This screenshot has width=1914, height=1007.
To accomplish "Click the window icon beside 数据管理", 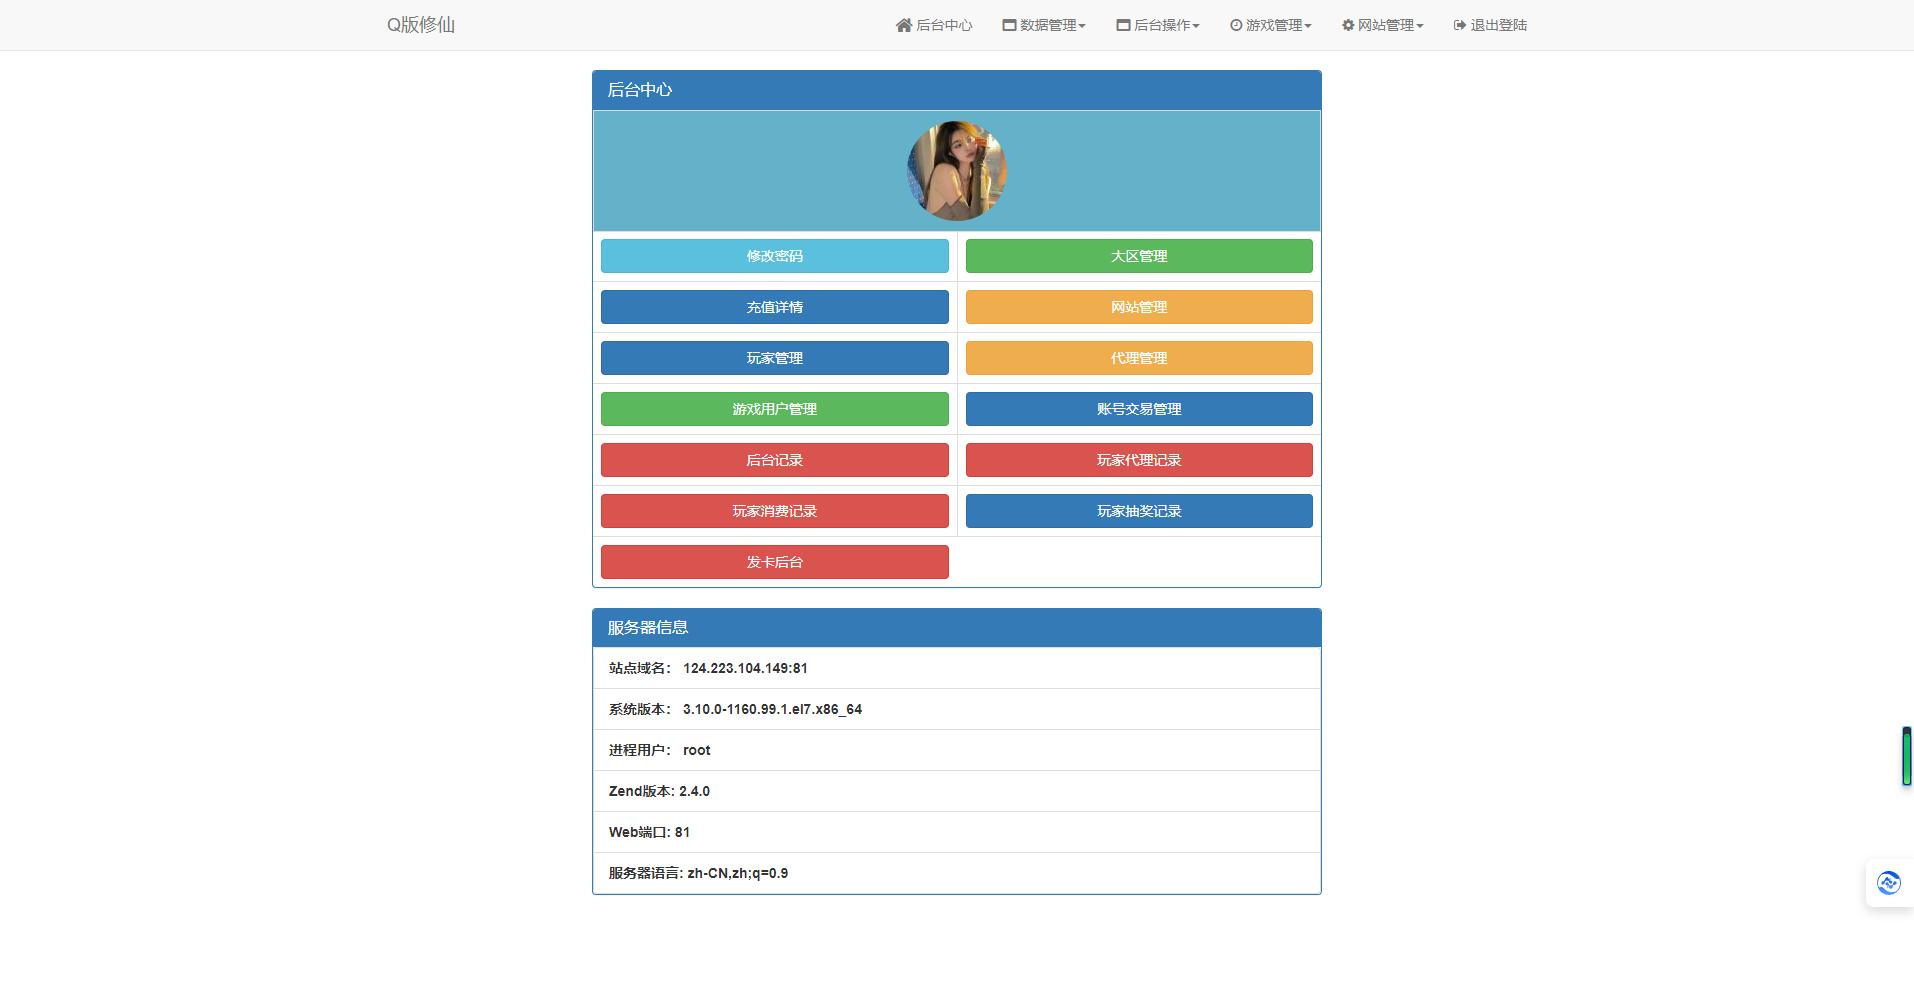I will point(1009,25).
